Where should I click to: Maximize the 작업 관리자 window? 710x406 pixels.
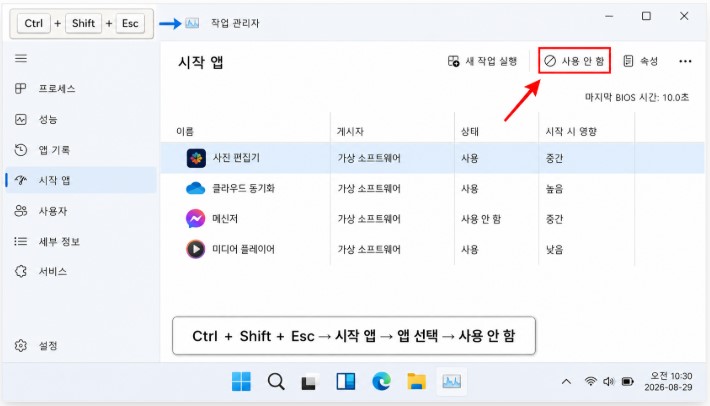point(646,16)
